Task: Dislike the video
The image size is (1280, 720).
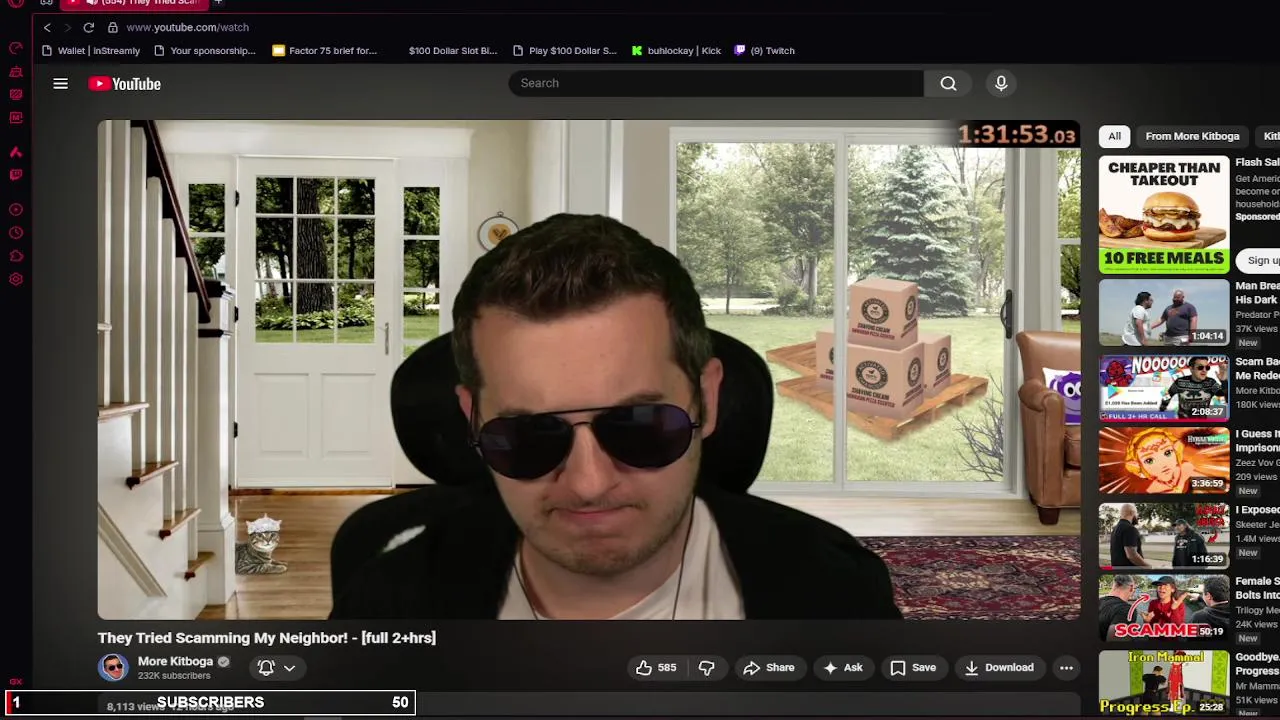Action: pos(706,668)
